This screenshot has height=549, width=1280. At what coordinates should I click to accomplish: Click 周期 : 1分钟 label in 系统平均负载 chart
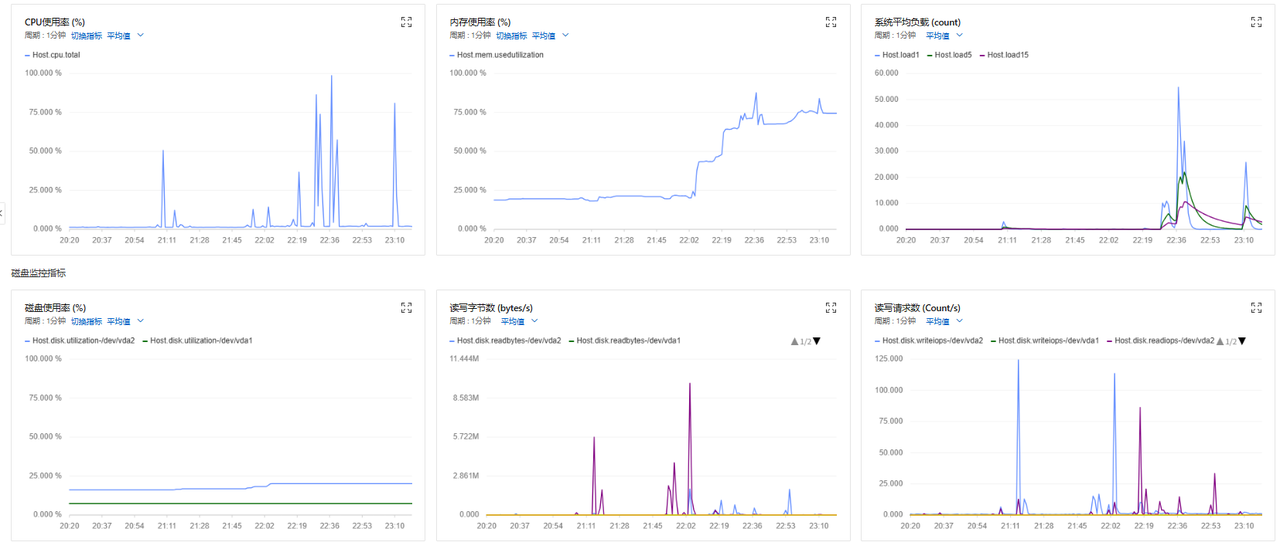[895, 36]
